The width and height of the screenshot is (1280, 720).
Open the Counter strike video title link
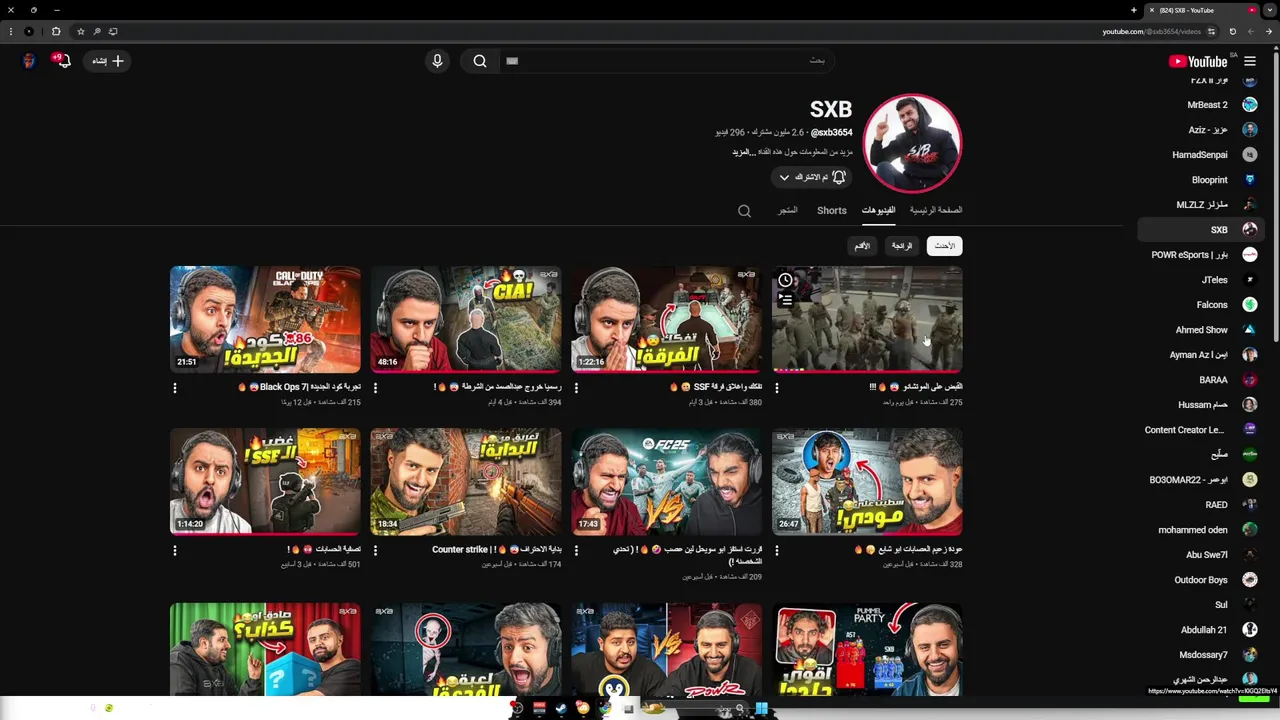point(497,549)
